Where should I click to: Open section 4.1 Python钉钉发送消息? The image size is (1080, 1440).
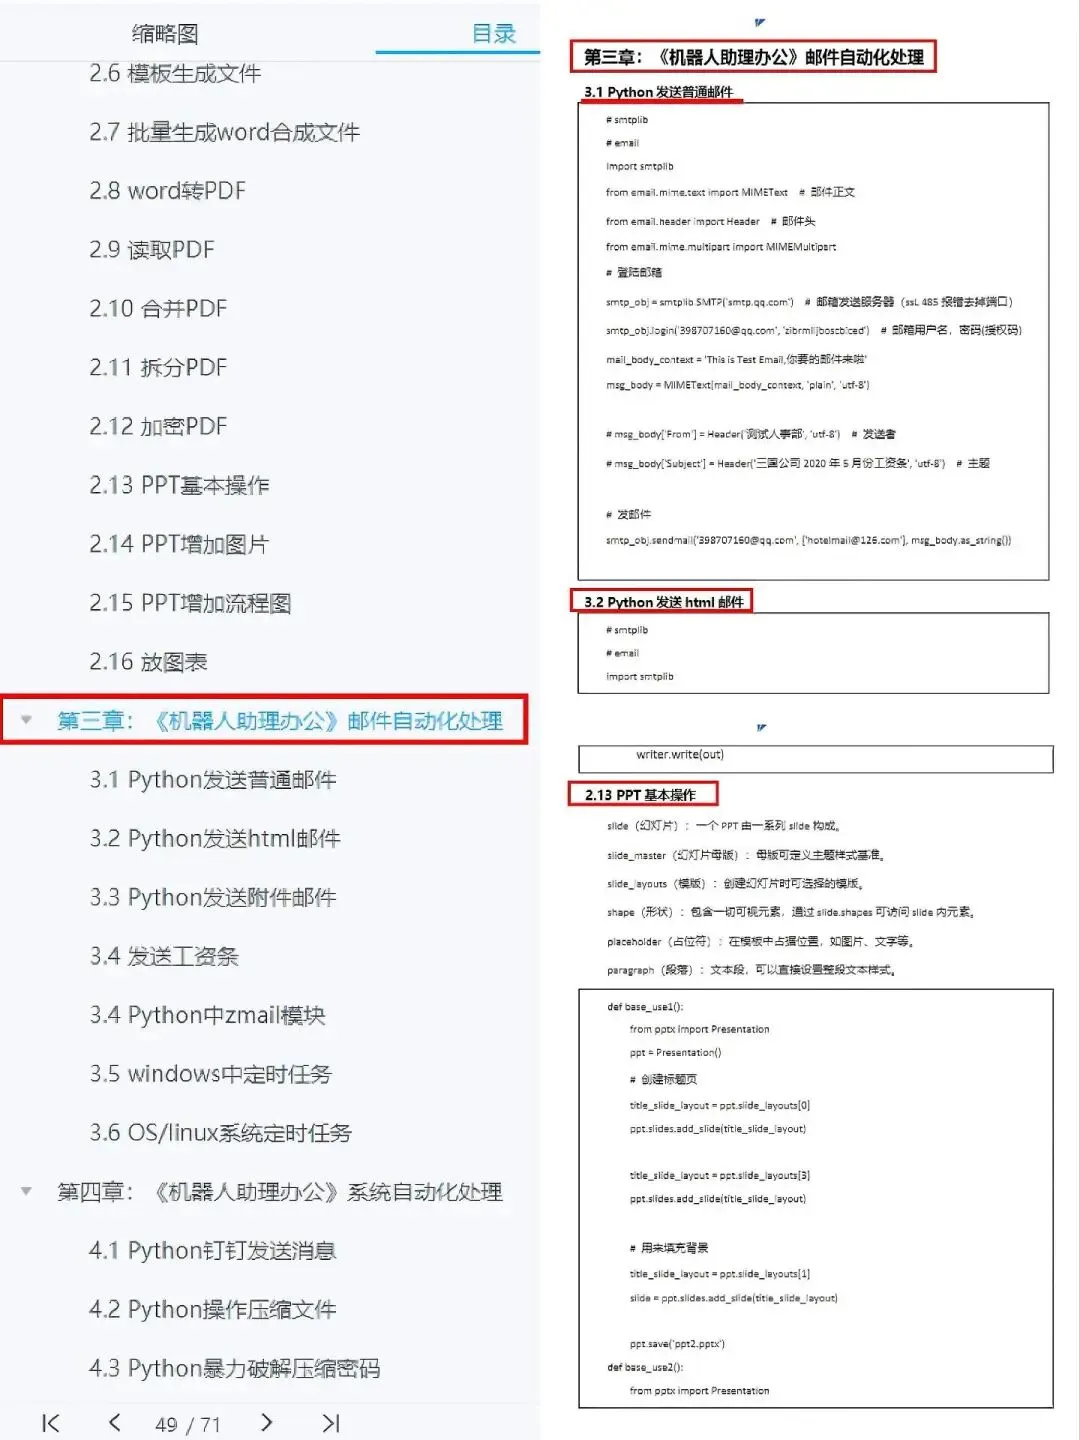tap(212, 1251)
